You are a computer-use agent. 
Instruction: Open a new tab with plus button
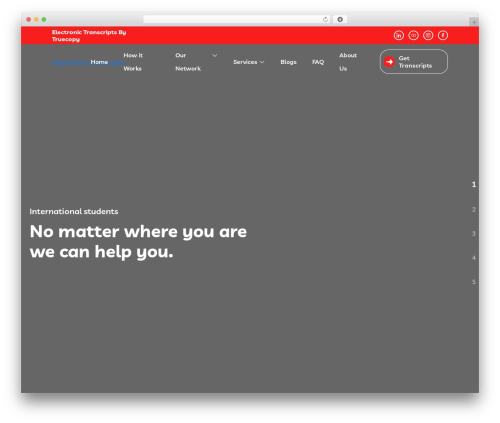click(x=474, y=22)
